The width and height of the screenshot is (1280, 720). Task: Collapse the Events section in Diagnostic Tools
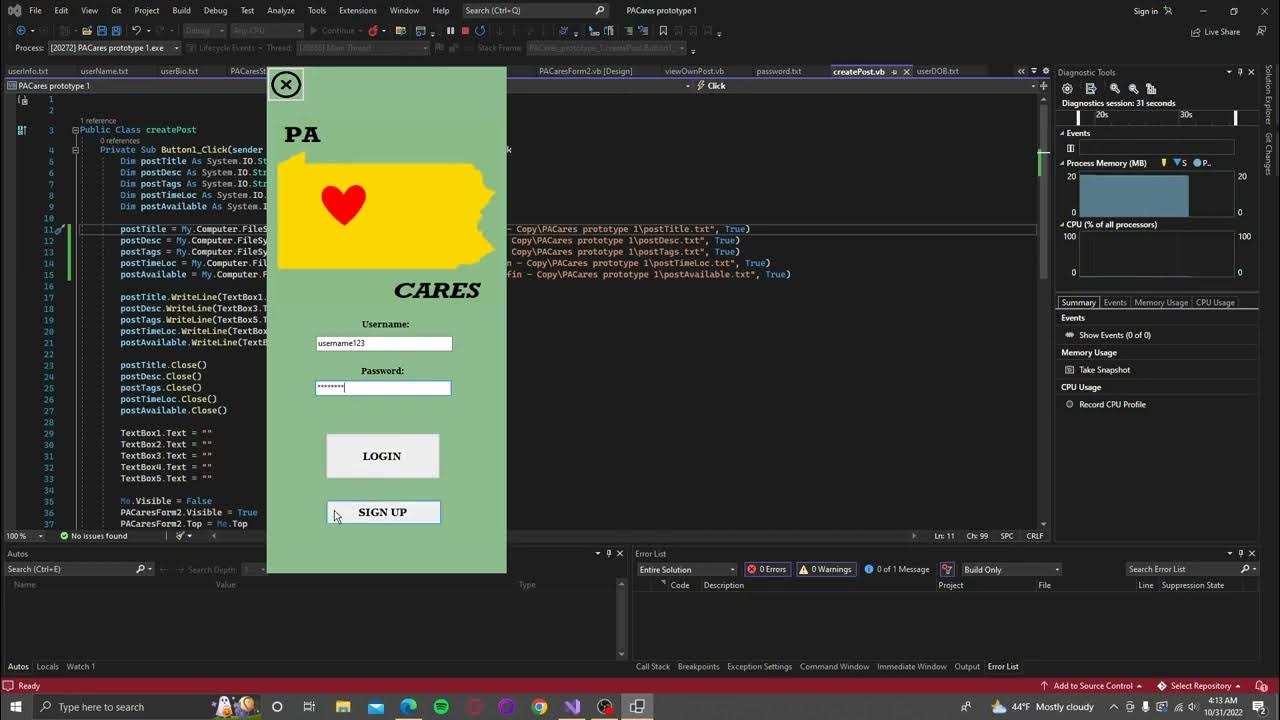pos(1062,133)
